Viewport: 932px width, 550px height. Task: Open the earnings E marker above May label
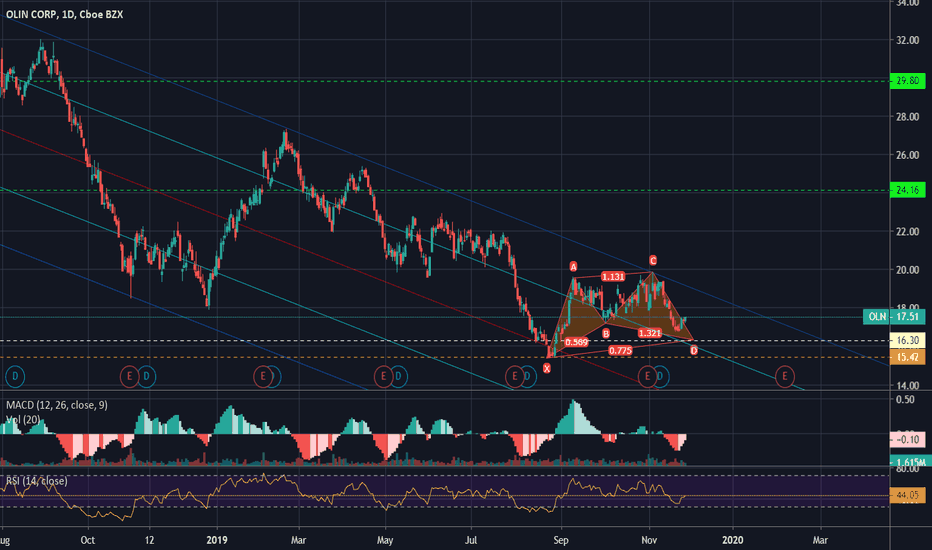point(383,376)
